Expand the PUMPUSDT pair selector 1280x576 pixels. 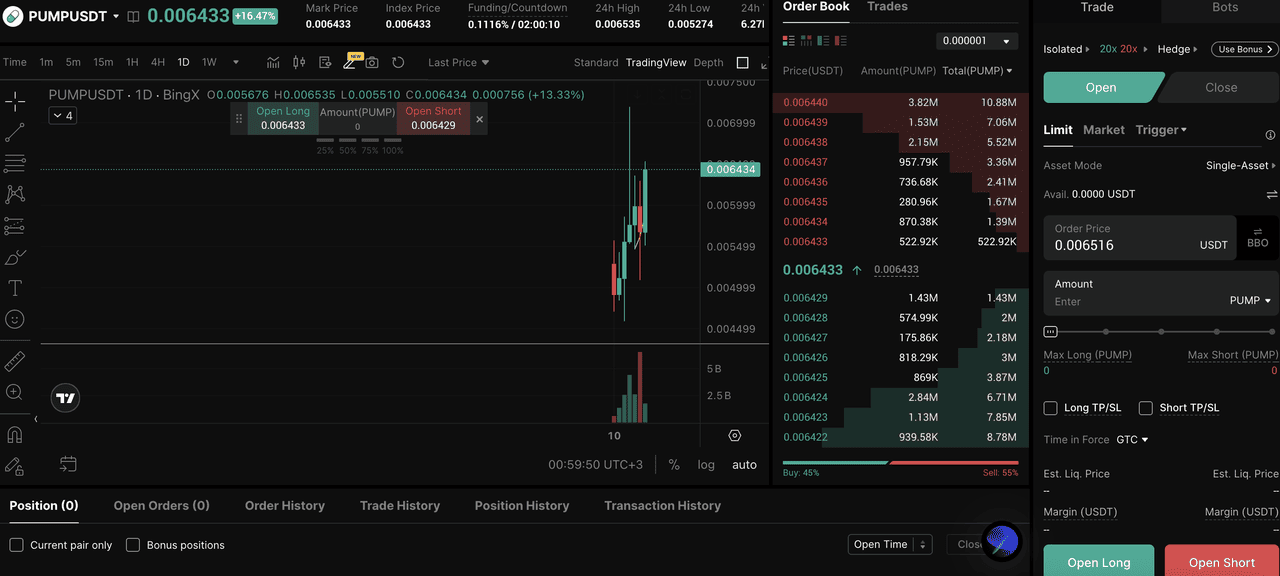point(116,16)
